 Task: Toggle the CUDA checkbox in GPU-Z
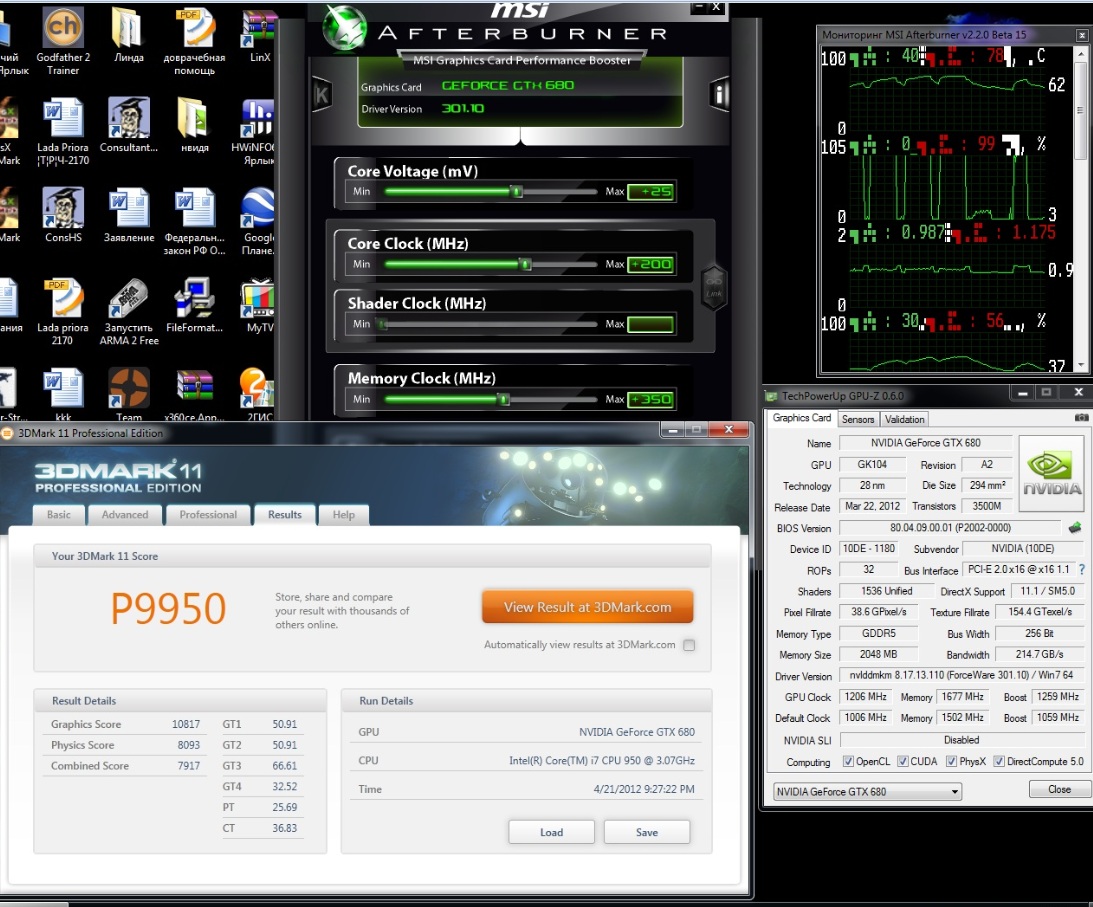pyautogui.click(x=903, y=761)
